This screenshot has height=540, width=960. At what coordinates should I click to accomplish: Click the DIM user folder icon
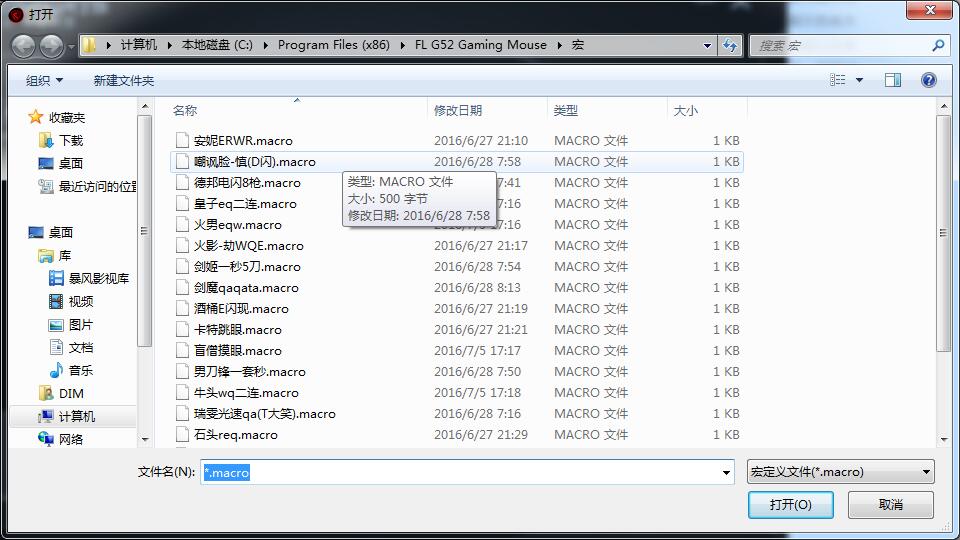tap(46, 393)
